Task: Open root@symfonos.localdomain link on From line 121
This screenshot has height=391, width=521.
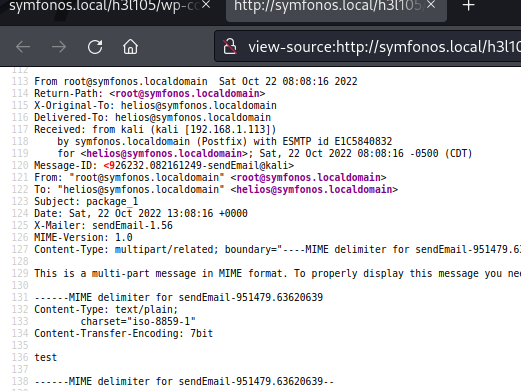Action: click(x=308, y=177)
